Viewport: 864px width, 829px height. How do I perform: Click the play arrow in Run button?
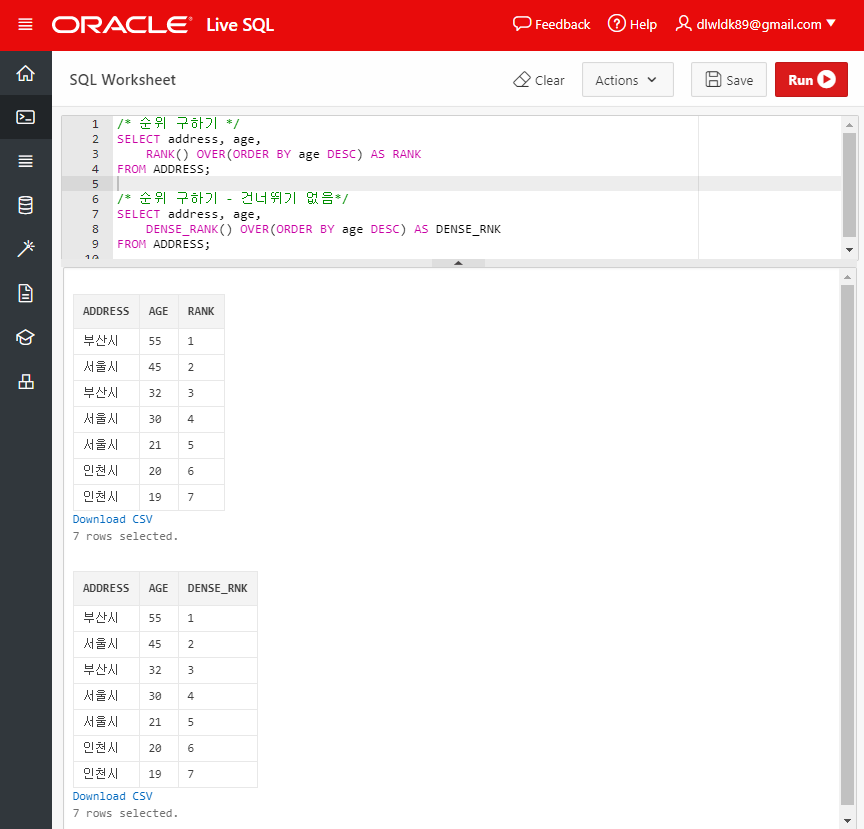pyautogui.click(x=826, y=79)
